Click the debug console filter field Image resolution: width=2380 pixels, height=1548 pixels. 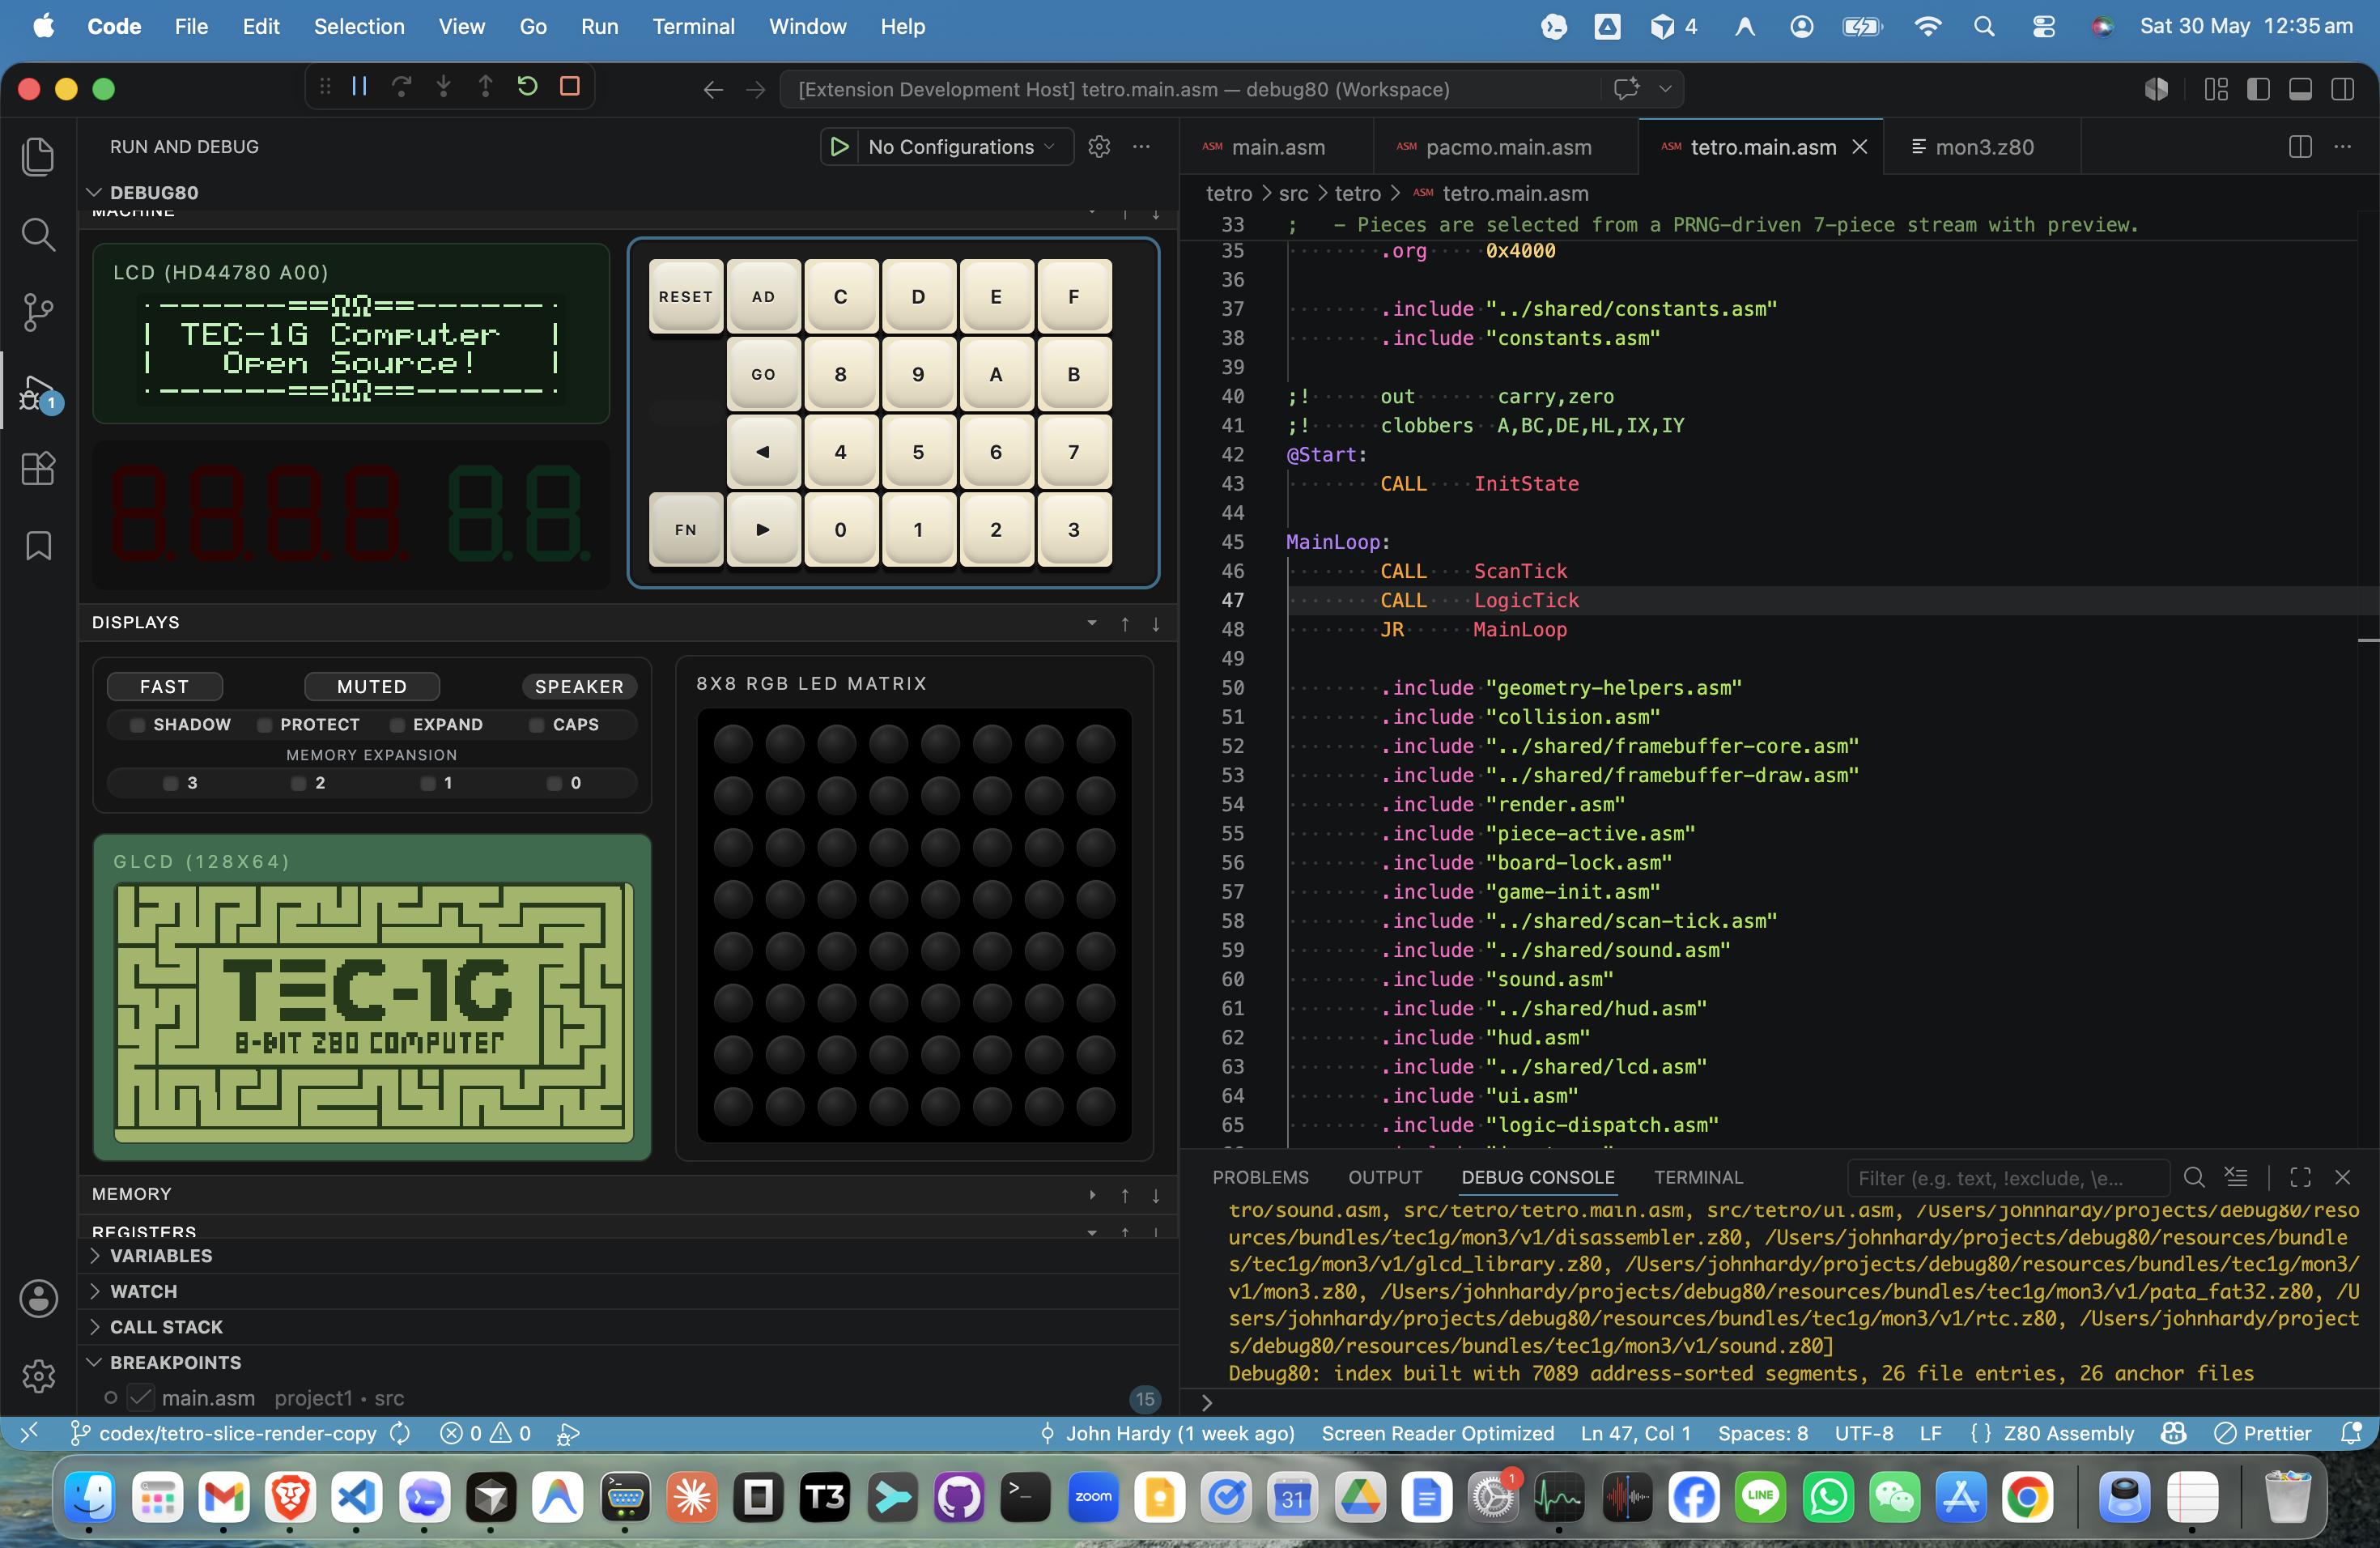coord(2008,1178)
